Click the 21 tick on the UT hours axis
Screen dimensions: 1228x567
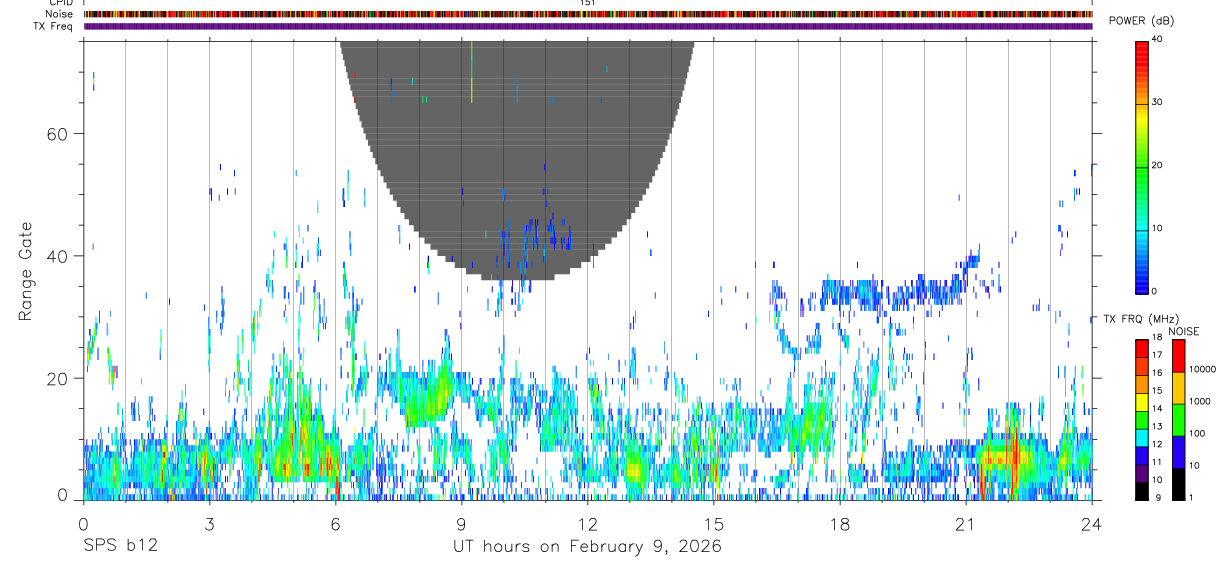965,522
